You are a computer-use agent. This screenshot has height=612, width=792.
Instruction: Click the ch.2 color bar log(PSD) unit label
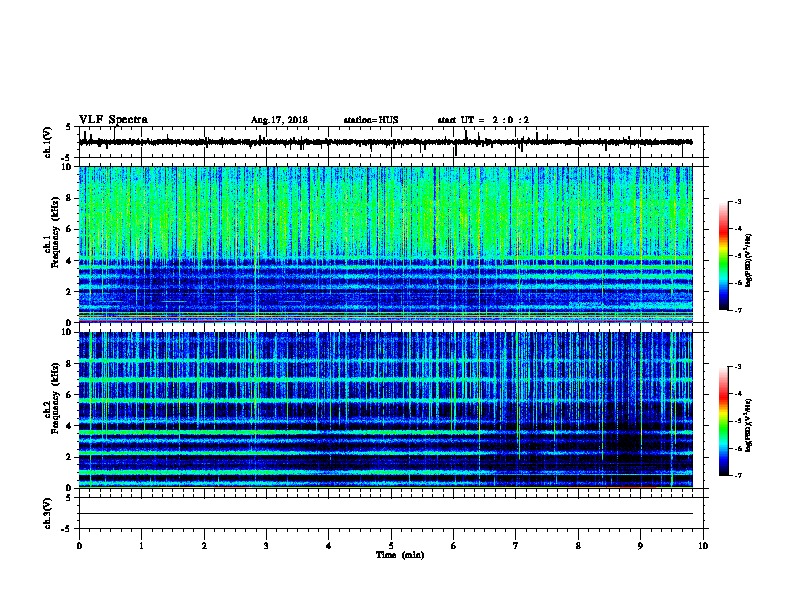749,425
